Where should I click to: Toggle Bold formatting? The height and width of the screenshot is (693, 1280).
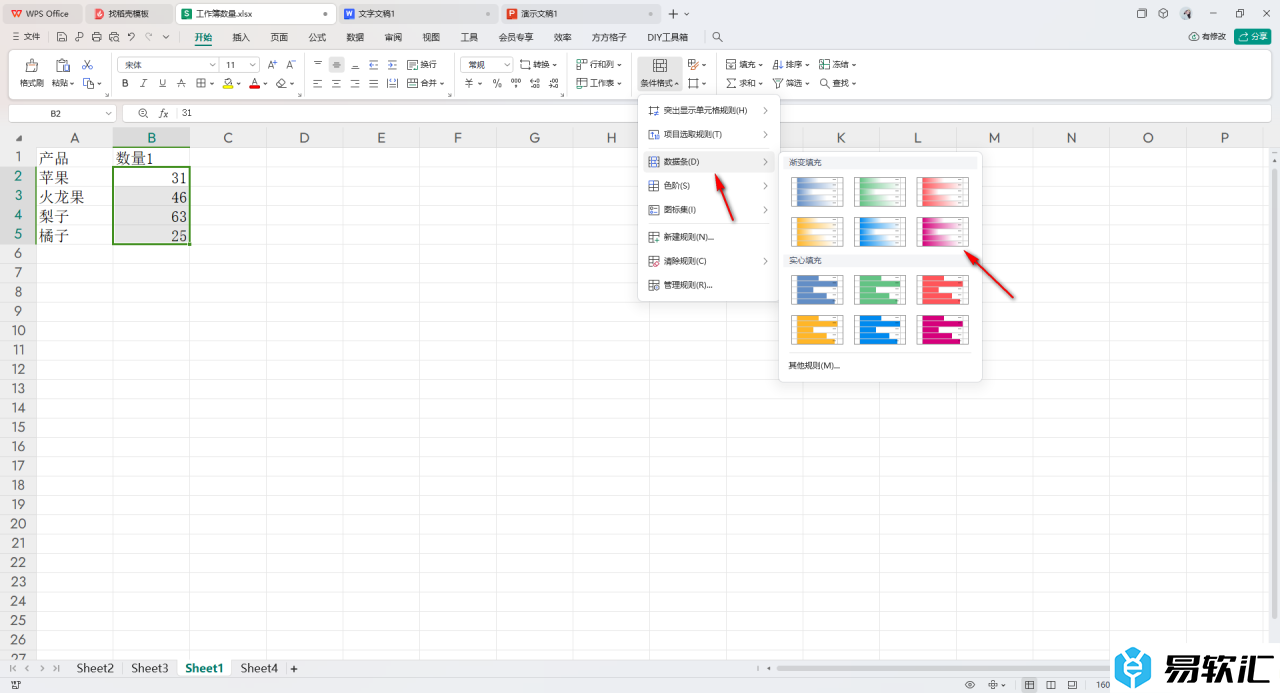pos(126,83)
